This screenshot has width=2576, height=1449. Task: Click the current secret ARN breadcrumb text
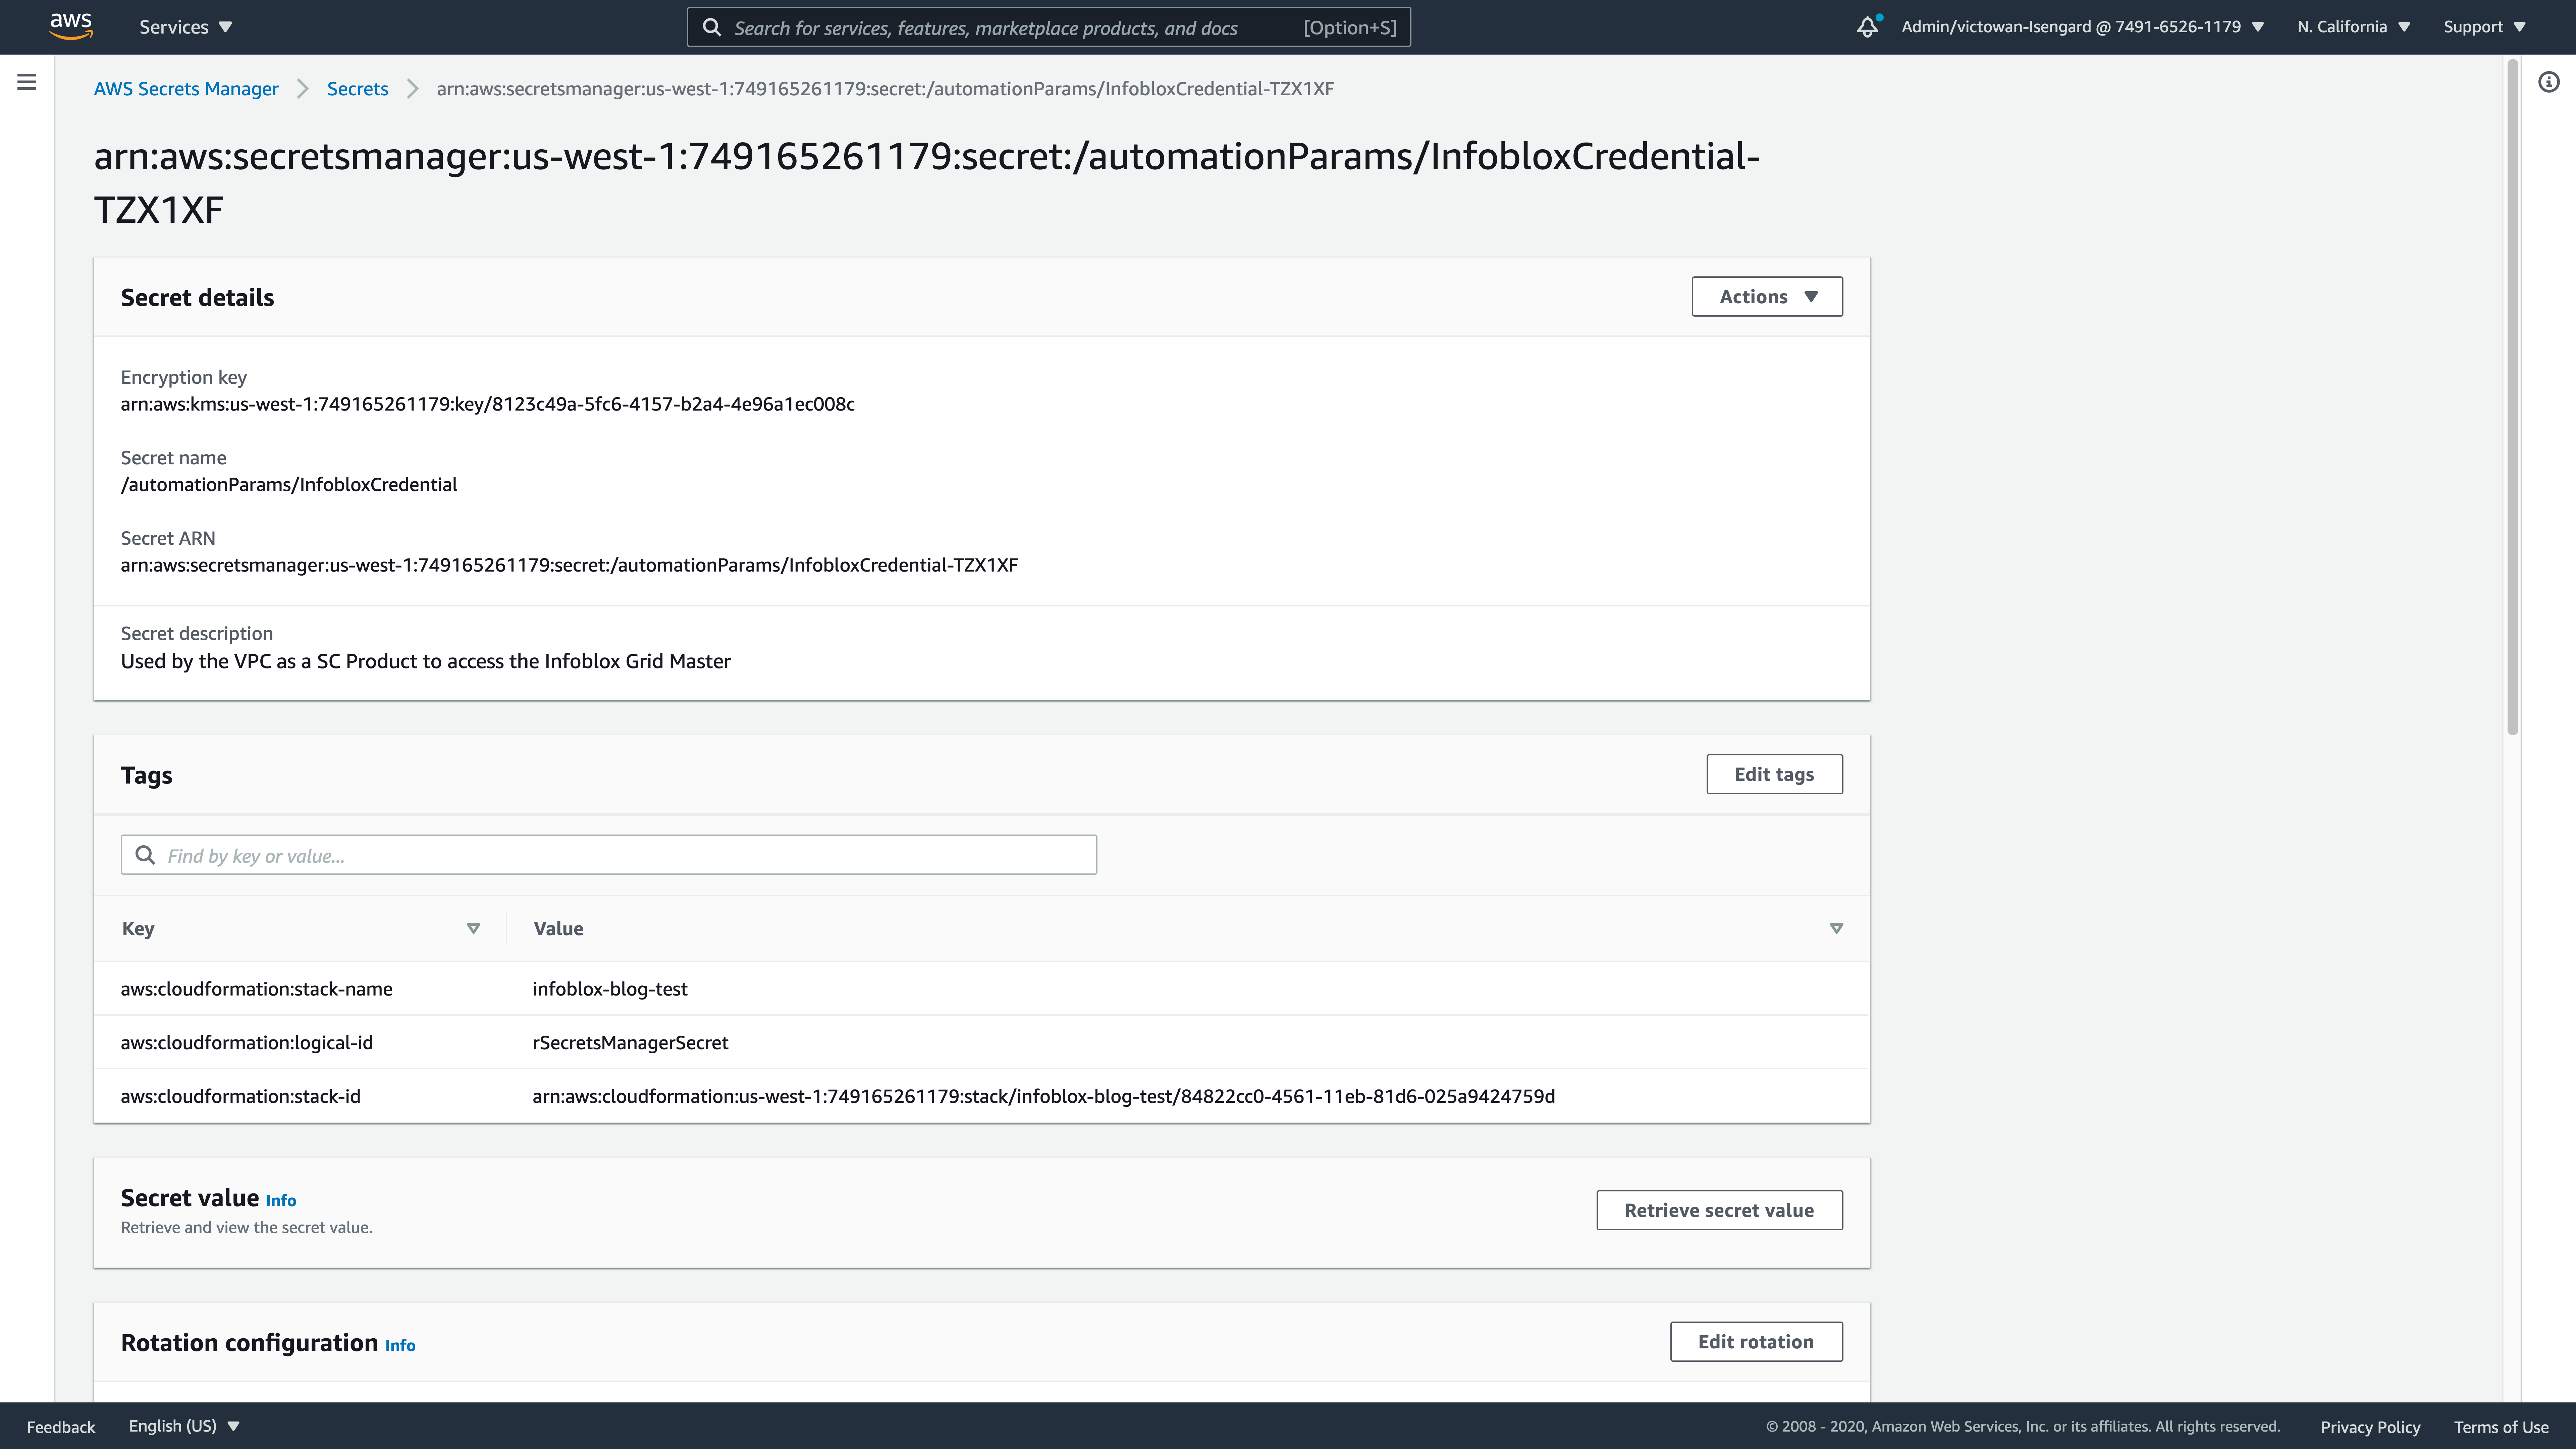(x=885, y=89)
